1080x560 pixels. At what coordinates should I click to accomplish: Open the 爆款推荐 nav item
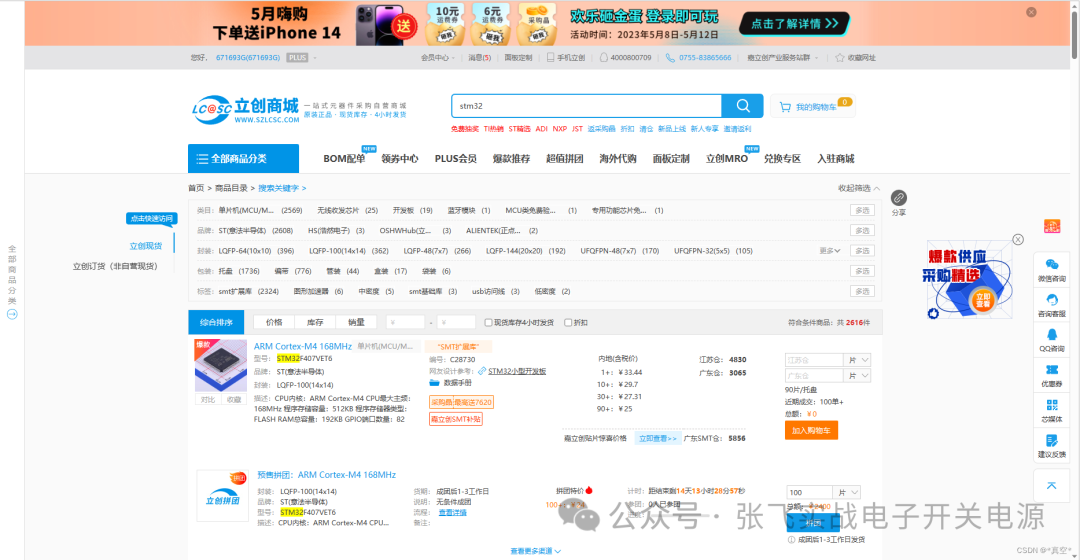511,158
